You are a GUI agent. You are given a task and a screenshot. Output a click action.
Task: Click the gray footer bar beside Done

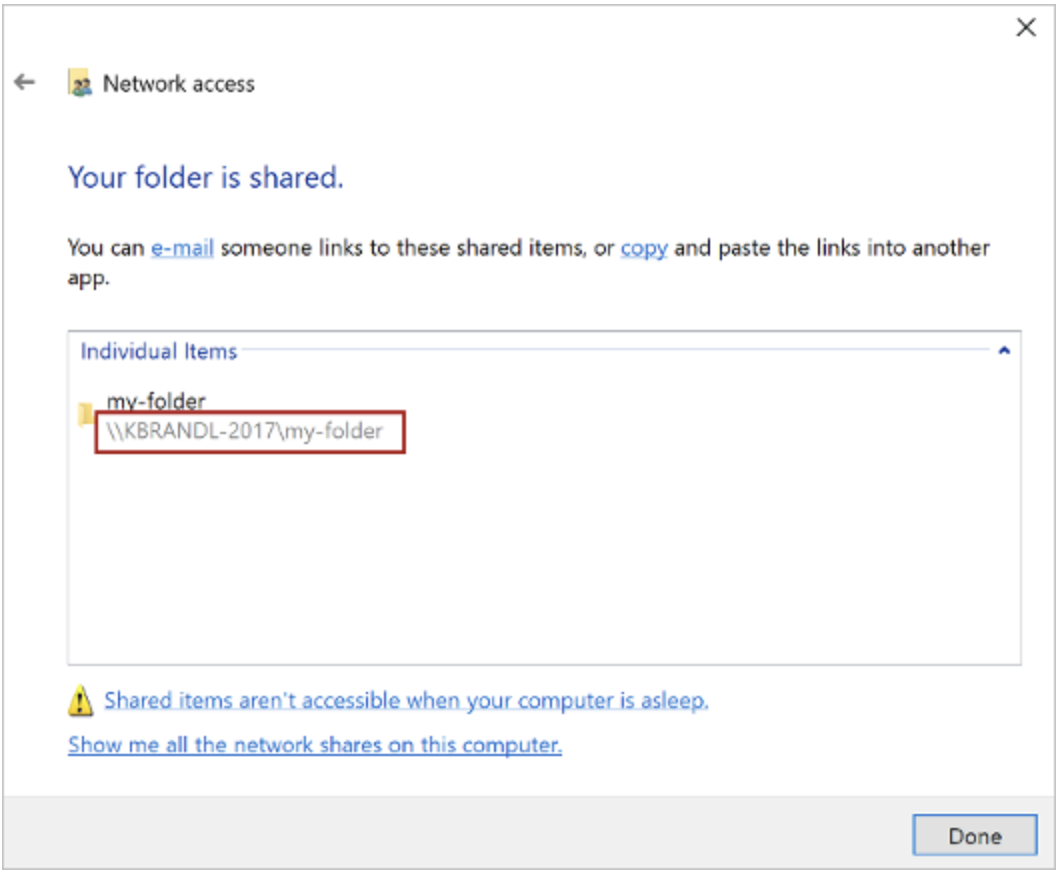[450, 834]
